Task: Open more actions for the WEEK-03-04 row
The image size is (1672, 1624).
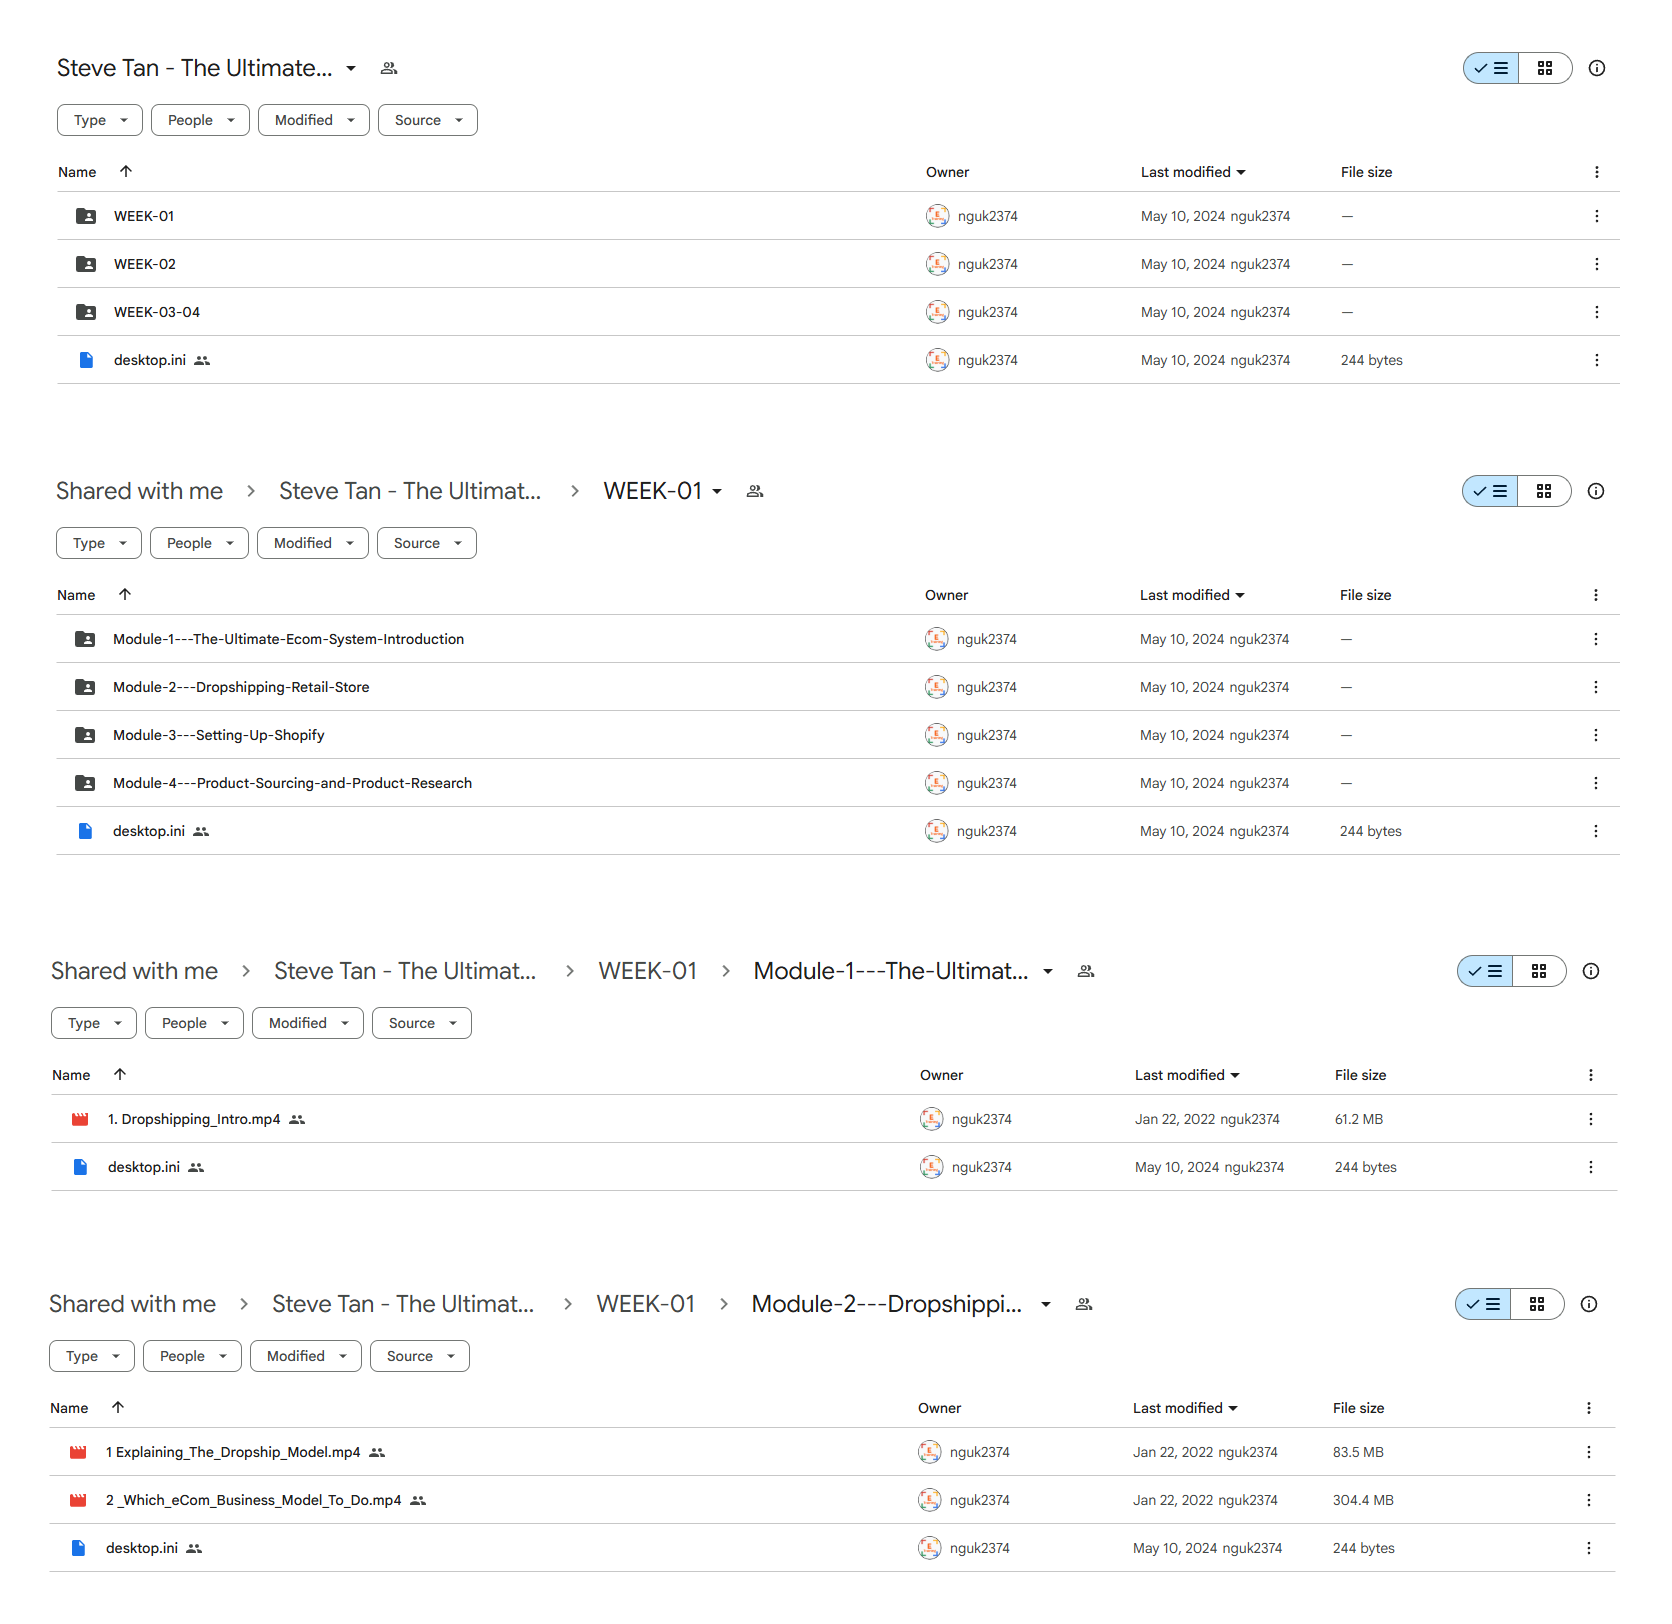Action: (1596, 312)
